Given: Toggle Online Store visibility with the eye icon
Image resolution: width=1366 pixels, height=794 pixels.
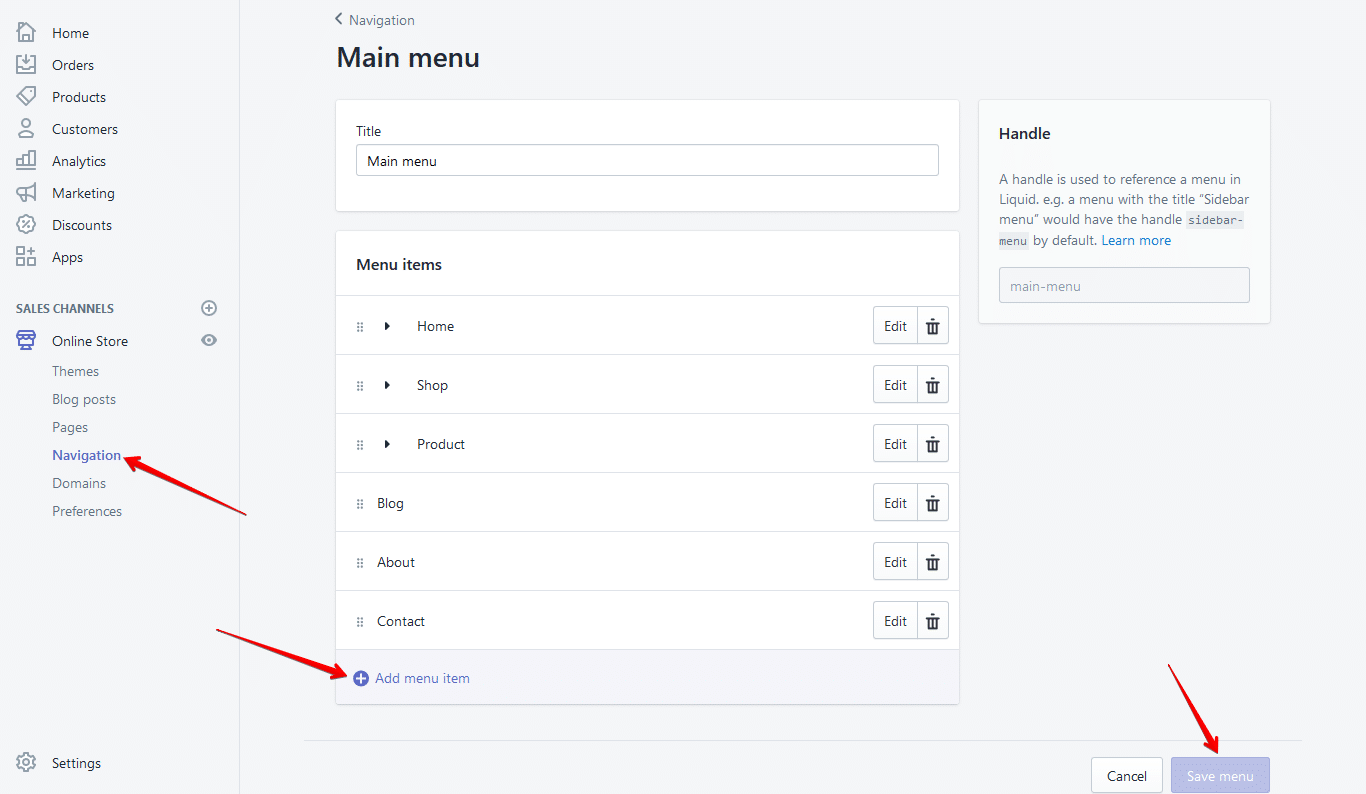Looking at the screenshot, I should (209, 340).
